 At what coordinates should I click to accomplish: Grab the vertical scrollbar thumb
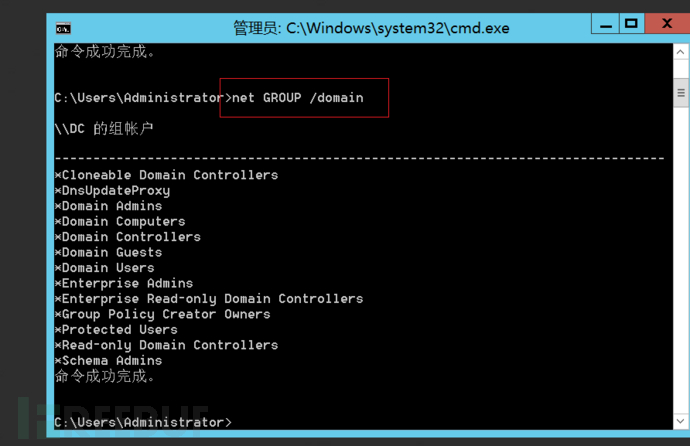tap(682, 94)
